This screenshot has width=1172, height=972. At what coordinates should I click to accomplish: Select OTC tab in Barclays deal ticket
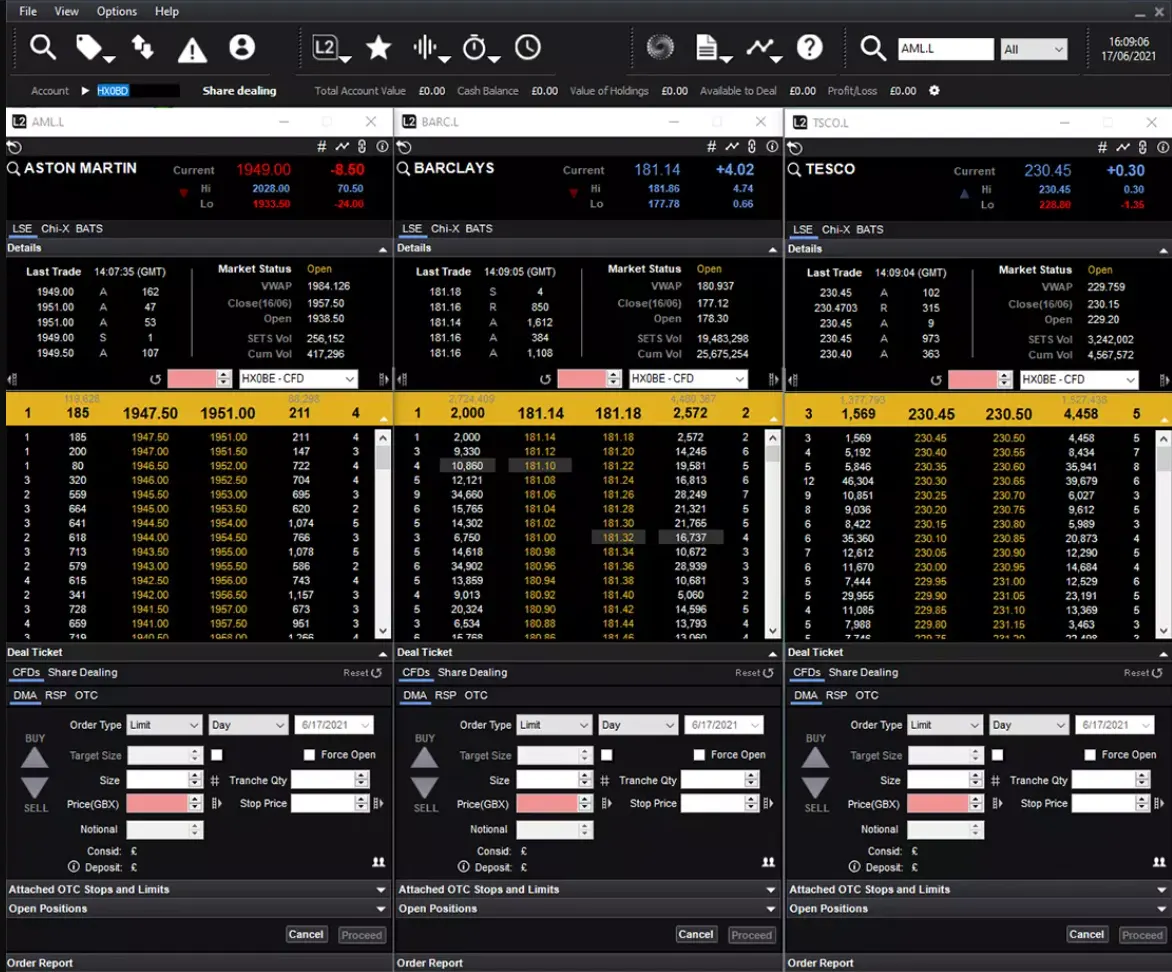pos(476,695)
